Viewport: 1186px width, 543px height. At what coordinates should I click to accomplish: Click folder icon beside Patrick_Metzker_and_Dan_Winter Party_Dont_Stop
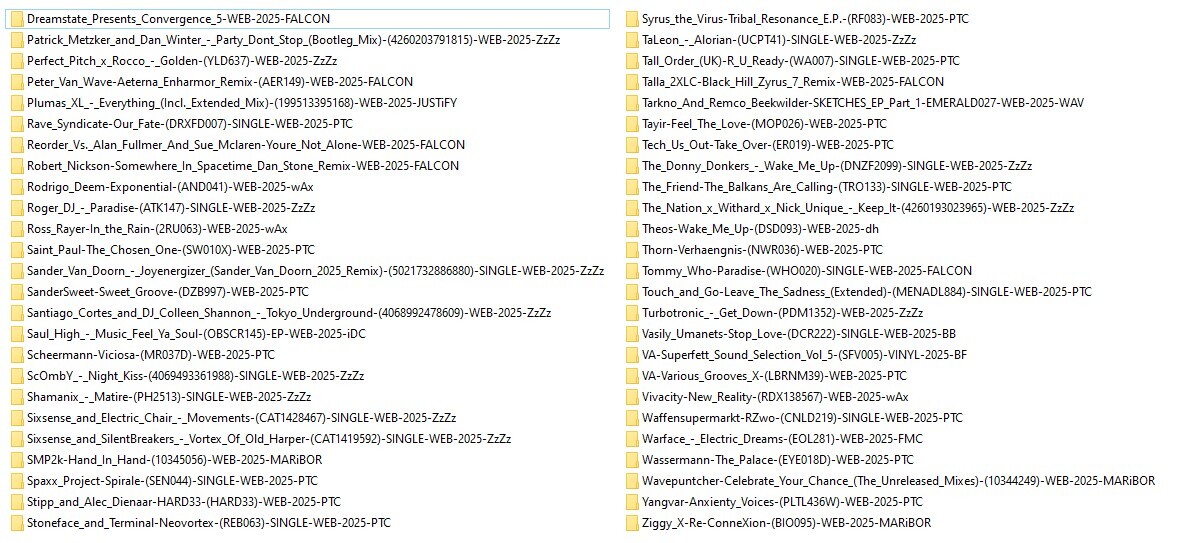point(17,40)
